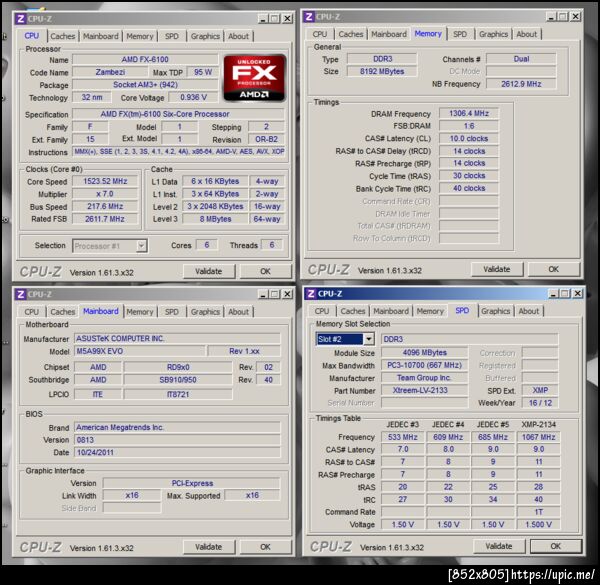This screenshot has height=585, width=600.
Task: Click the SB910/950 southbridge value
Action: (178, 380)
